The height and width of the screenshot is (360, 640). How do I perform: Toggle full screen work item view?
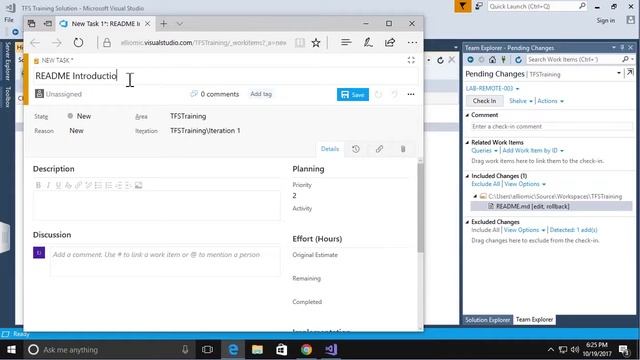tap(411, 60)
